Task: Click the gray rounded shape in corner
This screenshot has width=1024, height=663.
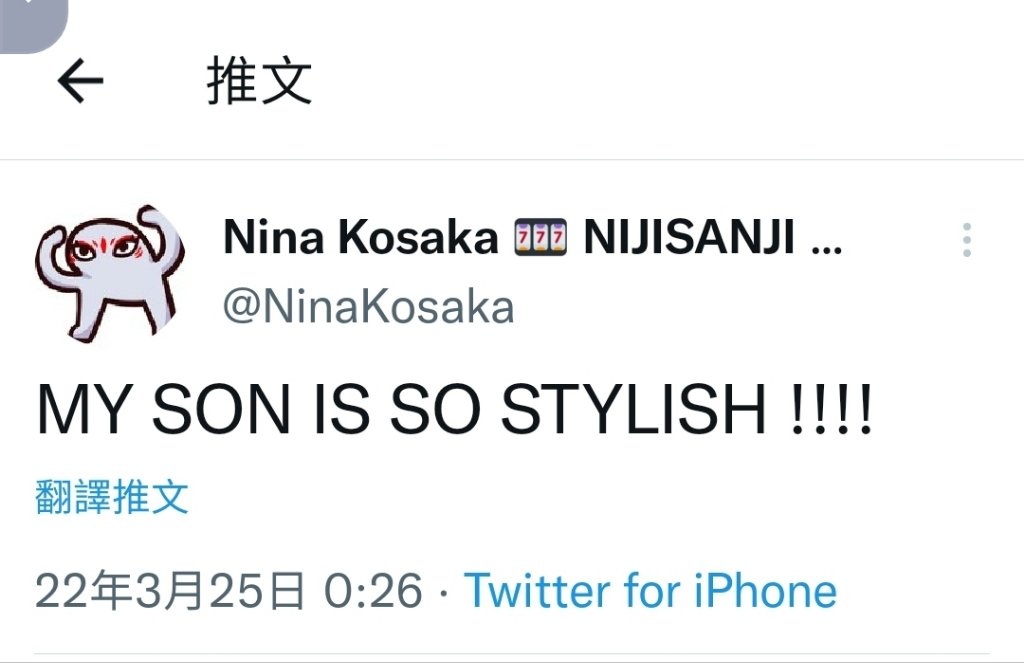Action: [x=33, y=25]
